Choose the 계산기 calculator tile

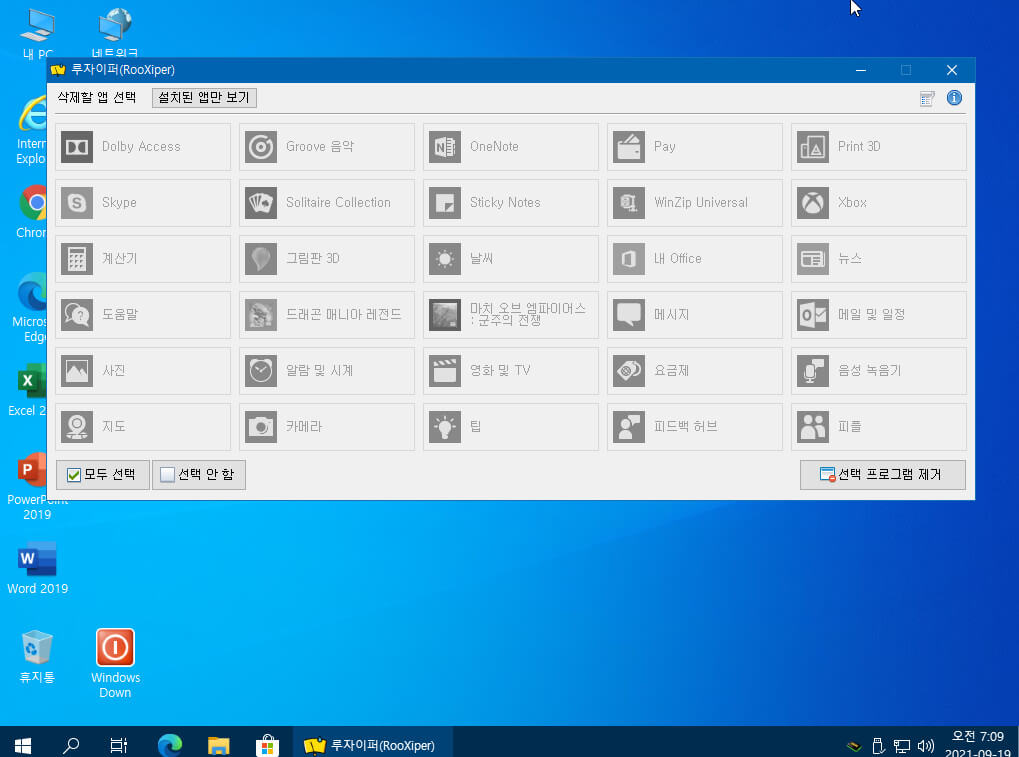[143, 259]
